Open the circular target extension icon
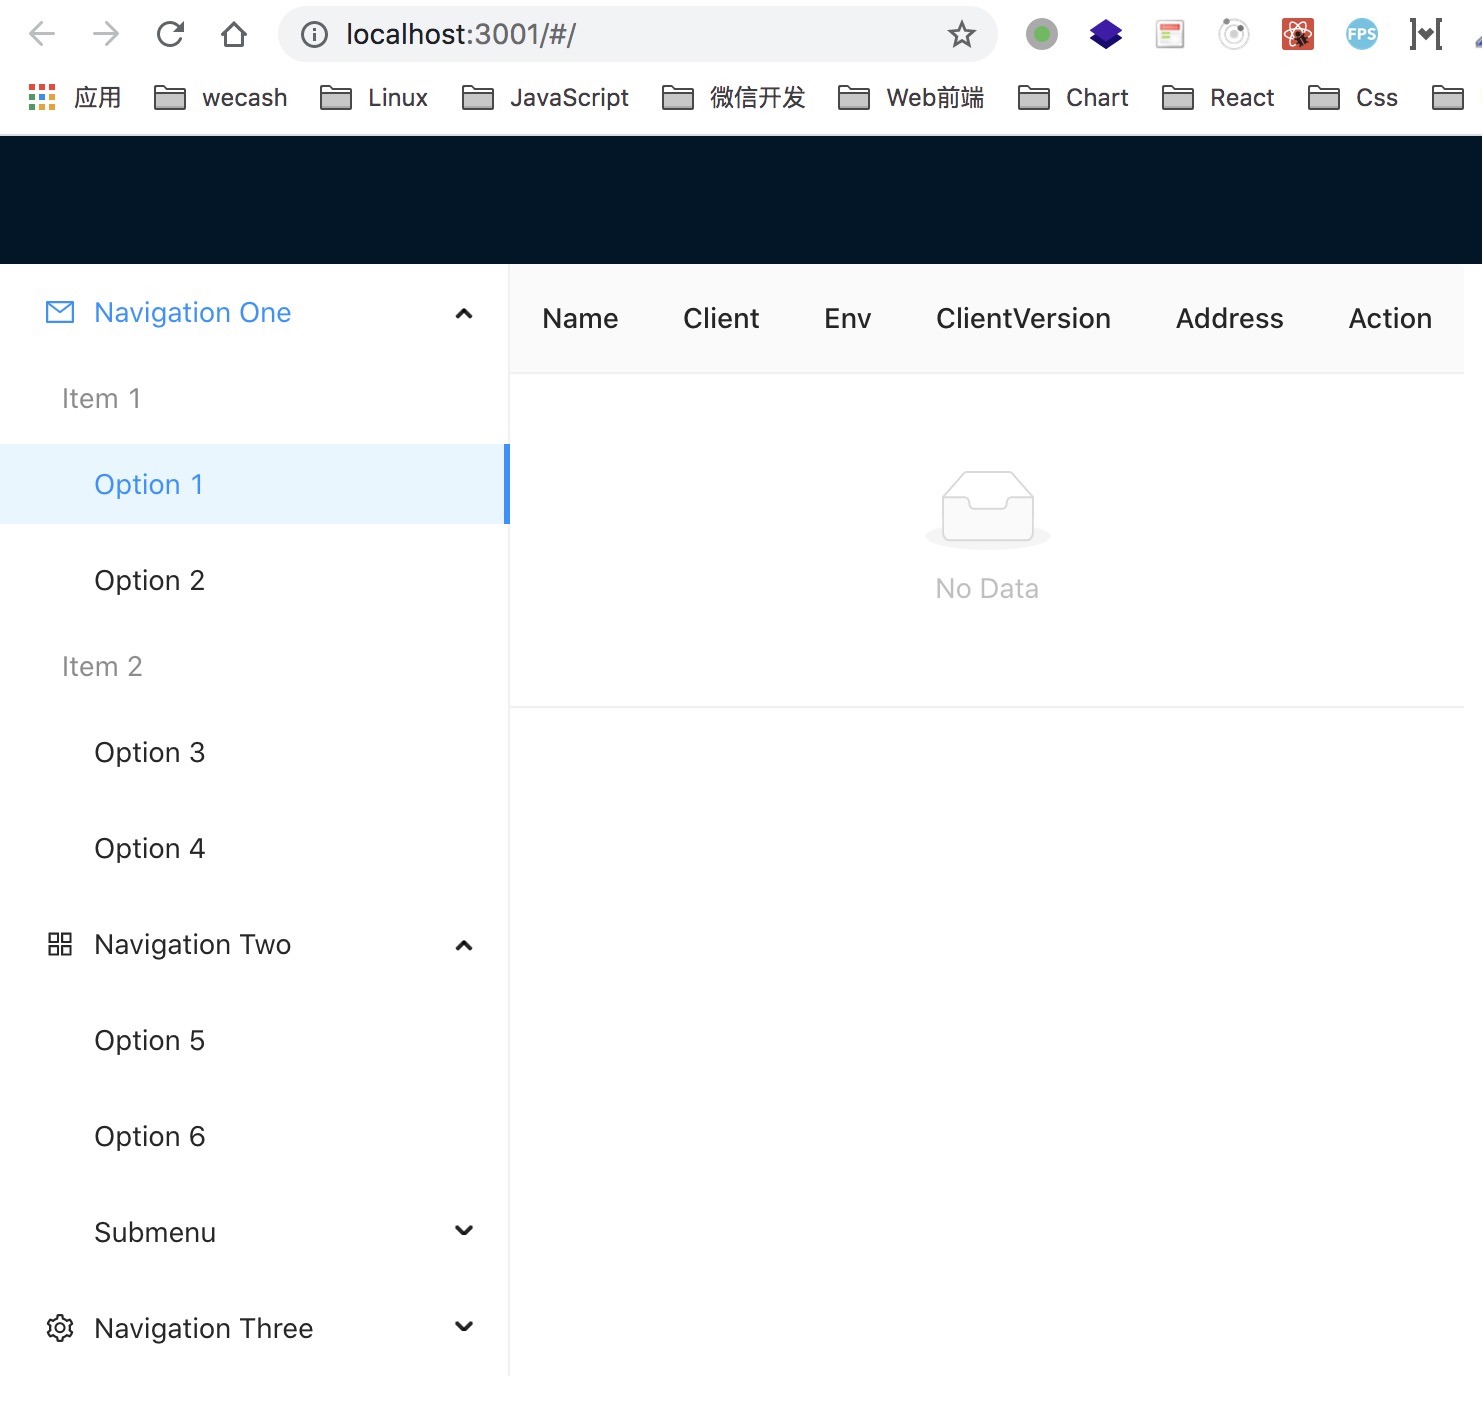The width and height of the screenshot is (1482, 1426). pyautogui.click(x=1234, y=35)
